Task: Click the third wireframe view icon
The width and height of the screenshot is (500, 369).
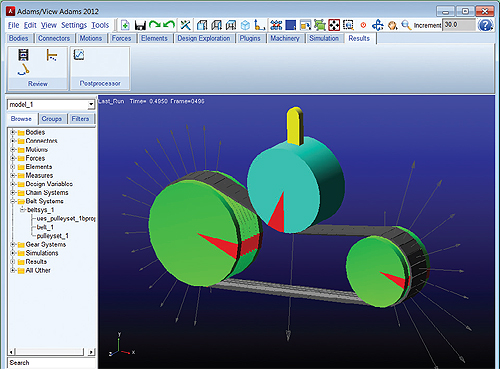Action: 231,25
